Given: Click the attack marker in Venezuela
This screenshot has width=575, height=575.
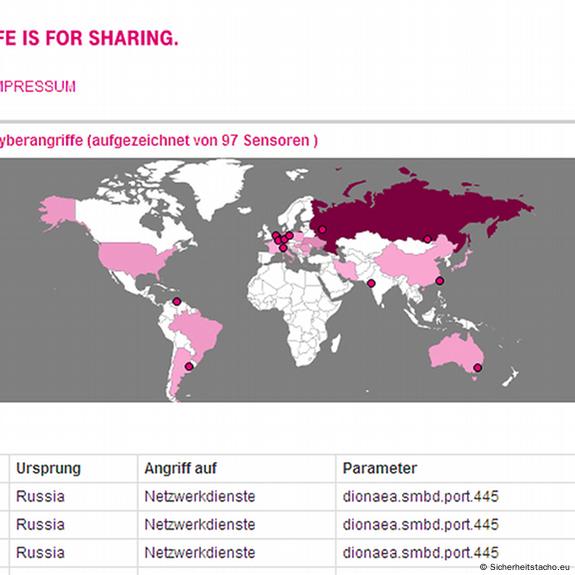Looking at the screenshot, I should pos(177,301).
